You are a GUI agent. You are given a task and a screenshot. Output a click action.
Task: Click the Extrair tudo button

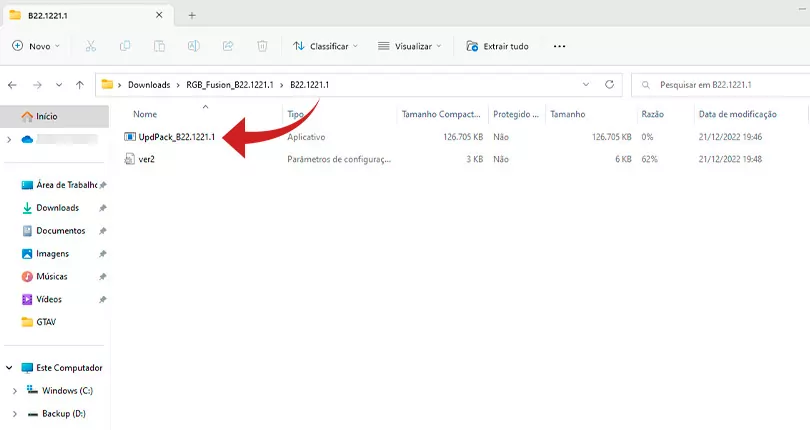pos(497,46)
